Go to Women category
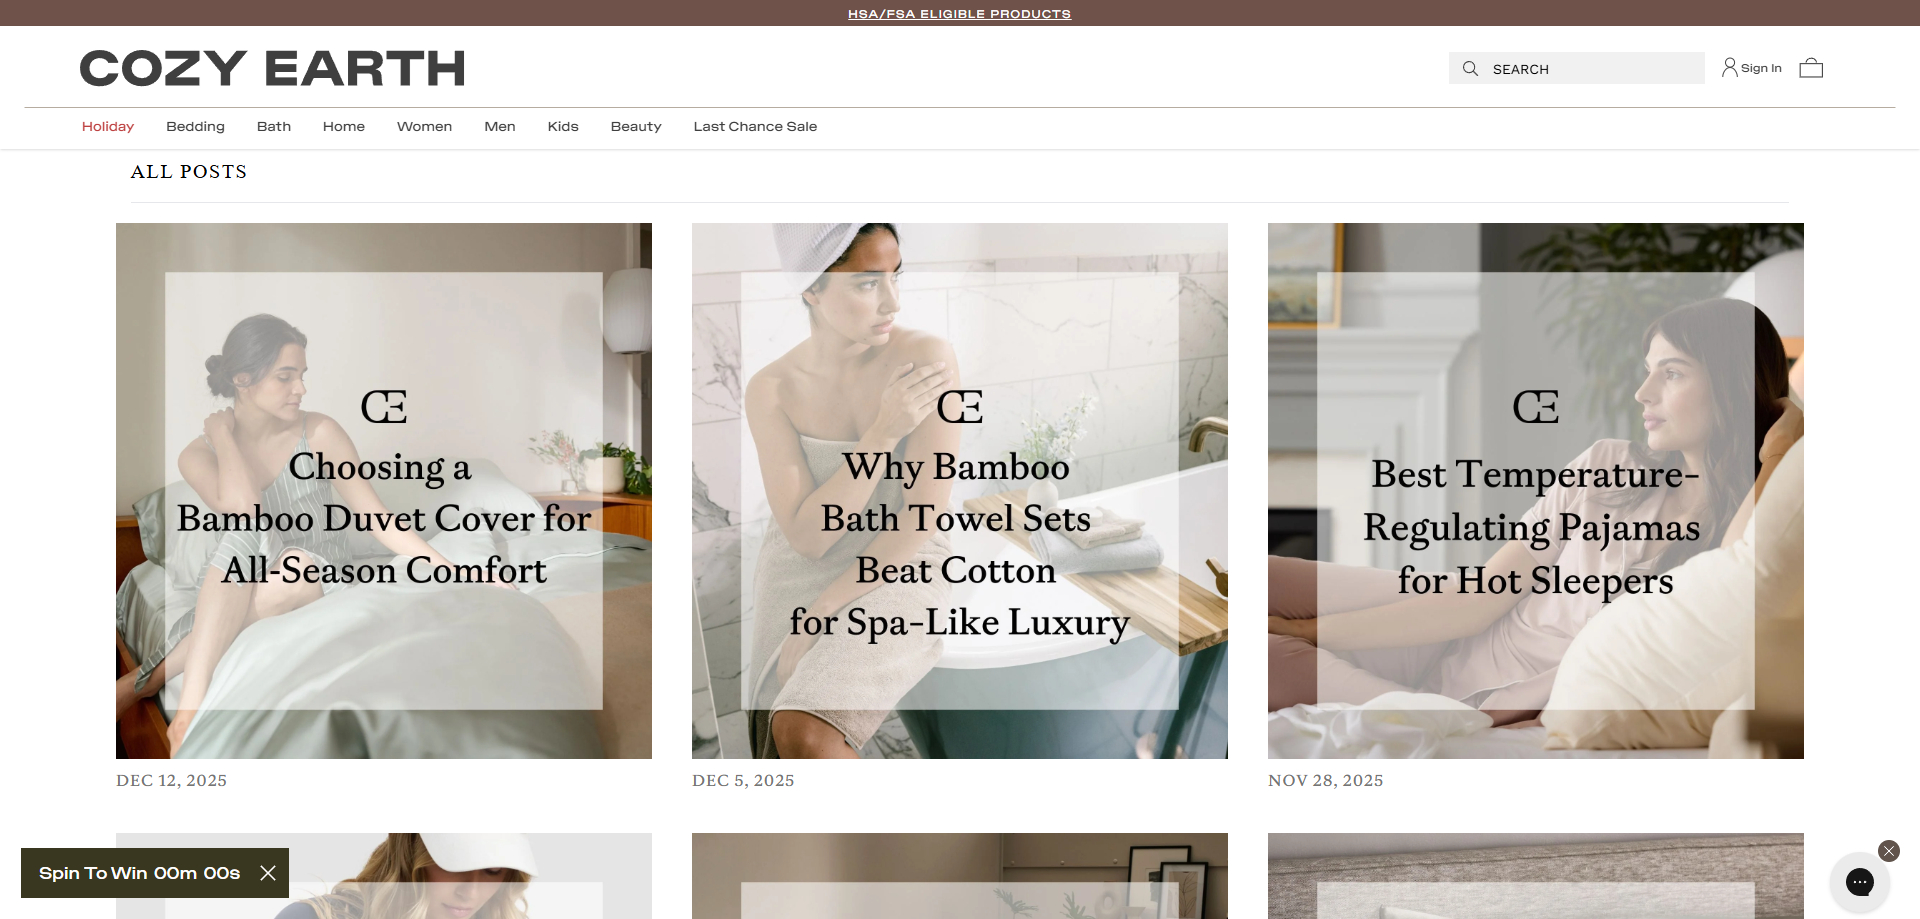 424,126
